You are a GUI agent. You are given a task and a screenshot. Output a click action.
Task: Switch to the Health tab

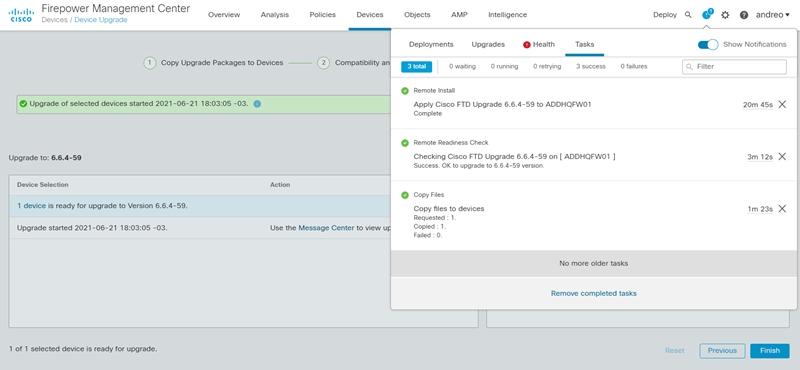click(x=539, y=44)
